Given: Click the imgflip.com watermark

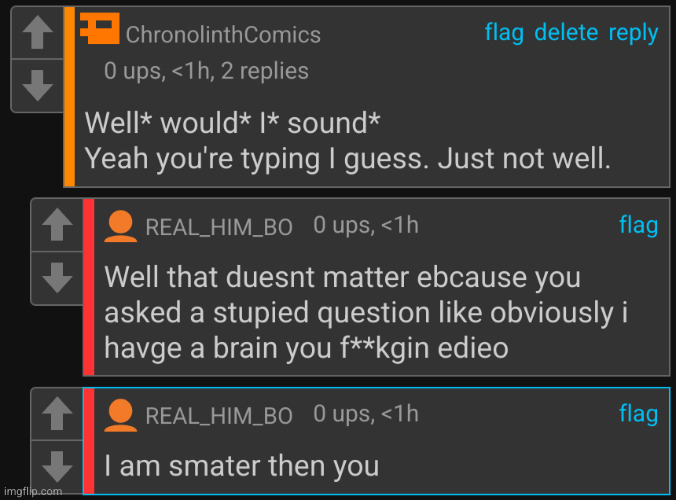Looking at the screenshot, I should 33,491.
